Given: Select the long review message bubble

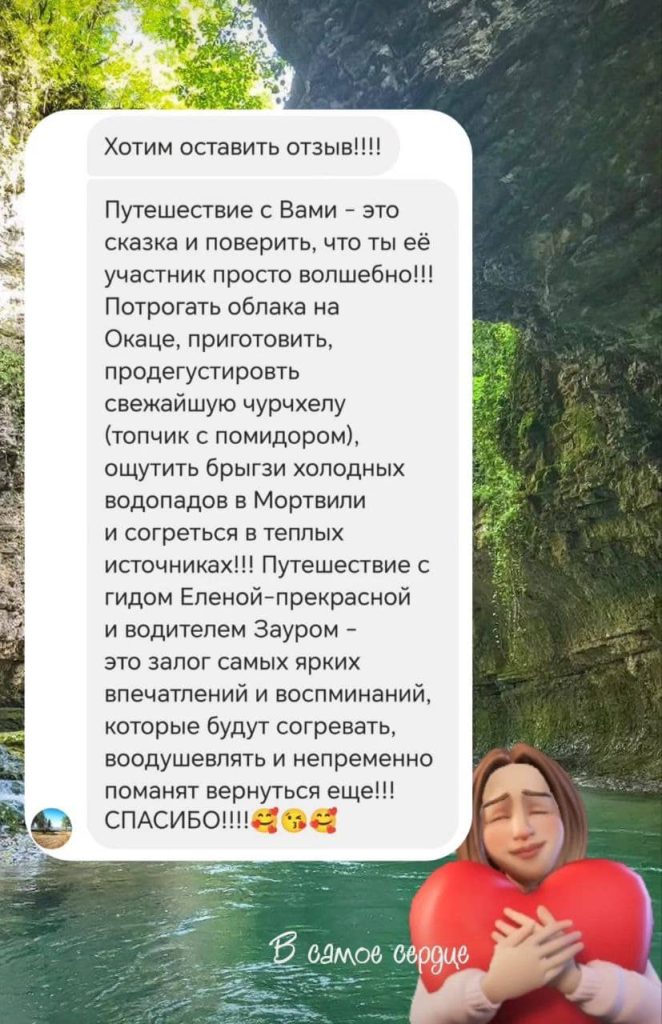Looking at the screenshot, I should coord(273,514).
